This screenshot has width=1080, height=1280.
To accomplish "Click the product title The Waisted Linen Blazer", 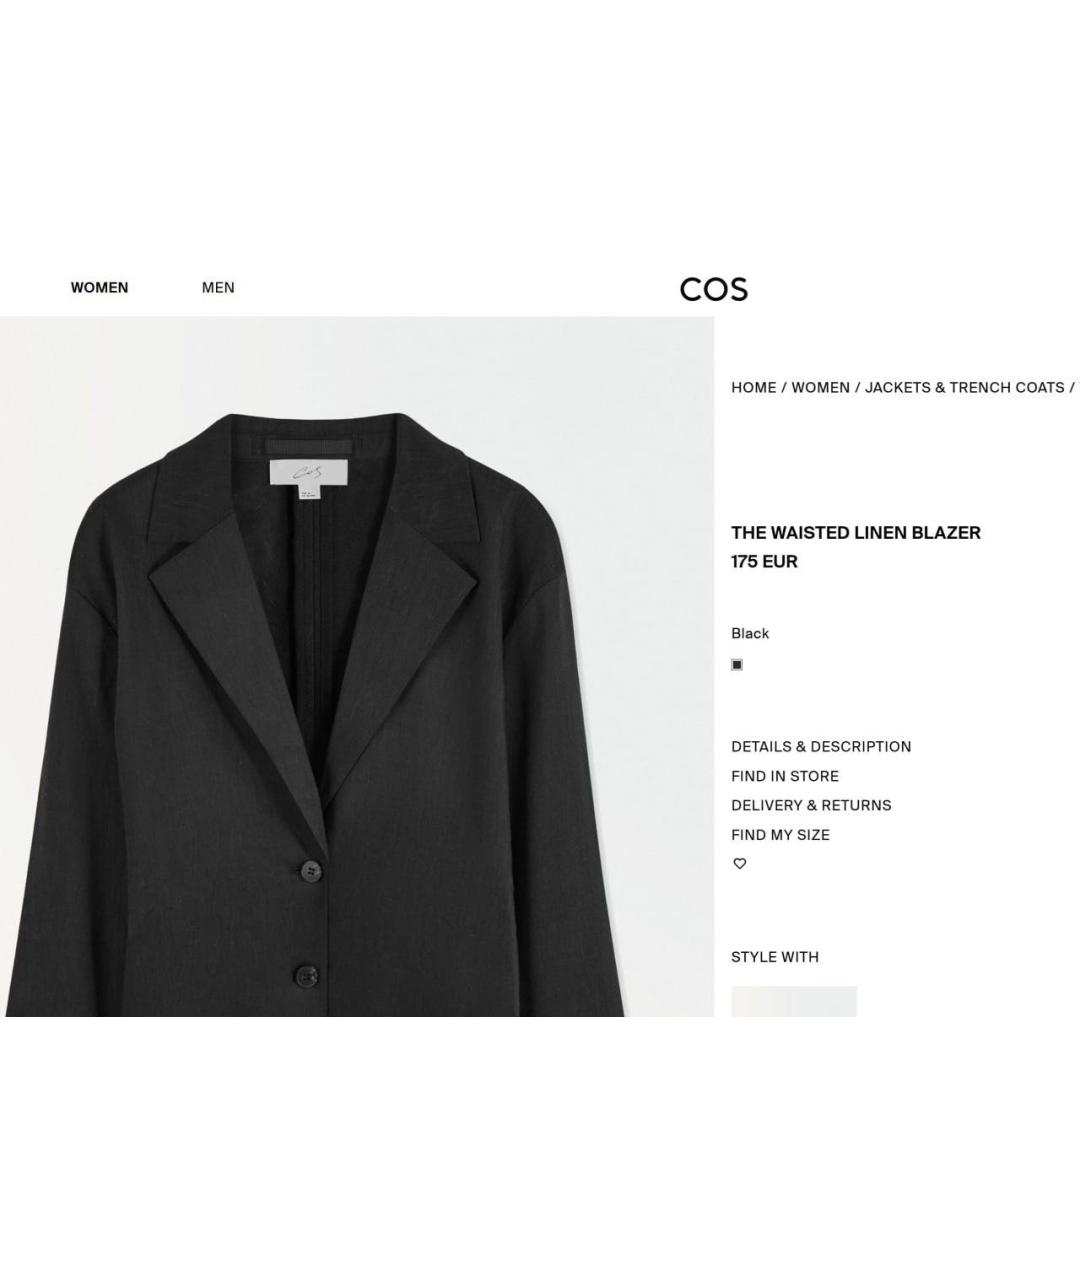I will click(856, 533).
